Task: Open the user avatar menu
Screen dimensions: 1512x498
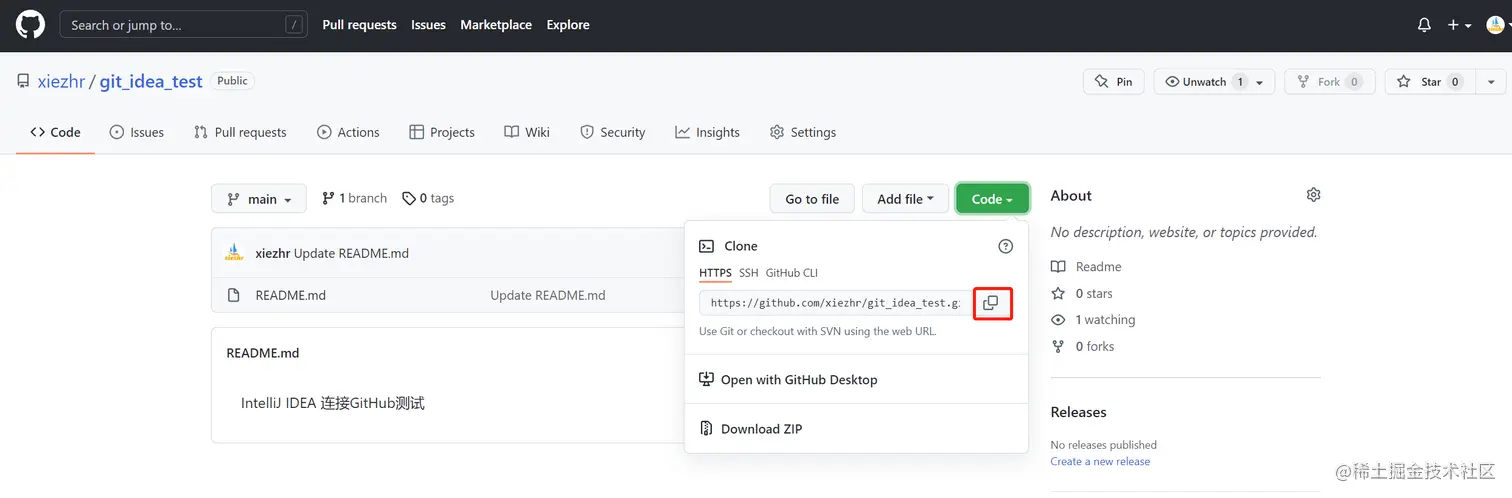Action: tap(1494, 25)
